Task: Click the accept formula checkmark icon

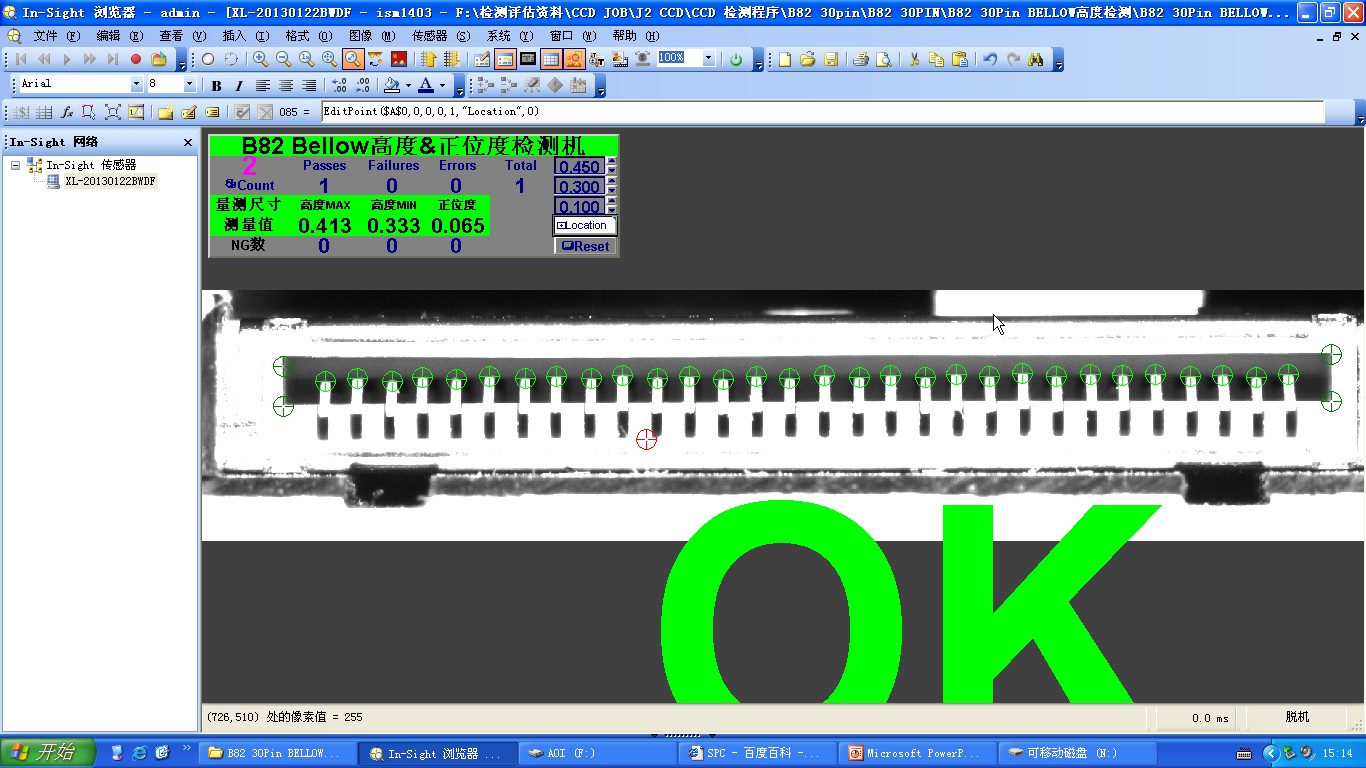Action: (242, 112)
